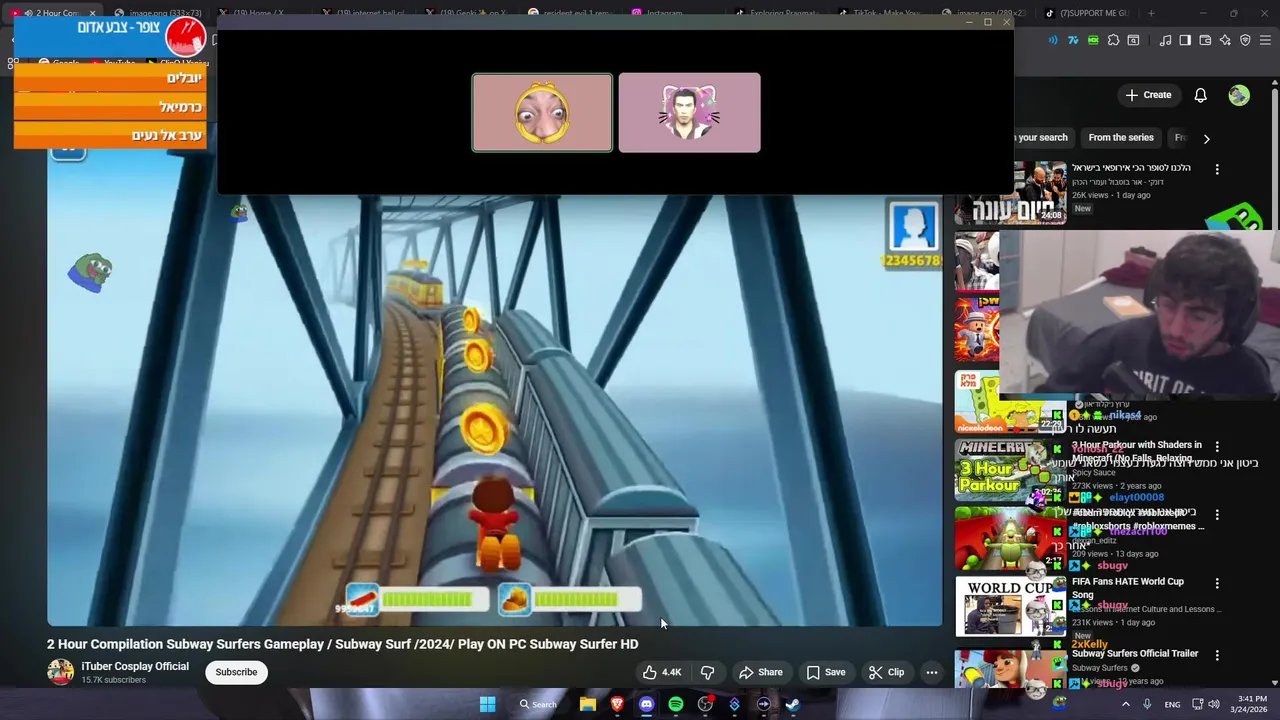Like the Subway Surfers video
This screenshot has width=1280, height=720.
pos(662,672)
